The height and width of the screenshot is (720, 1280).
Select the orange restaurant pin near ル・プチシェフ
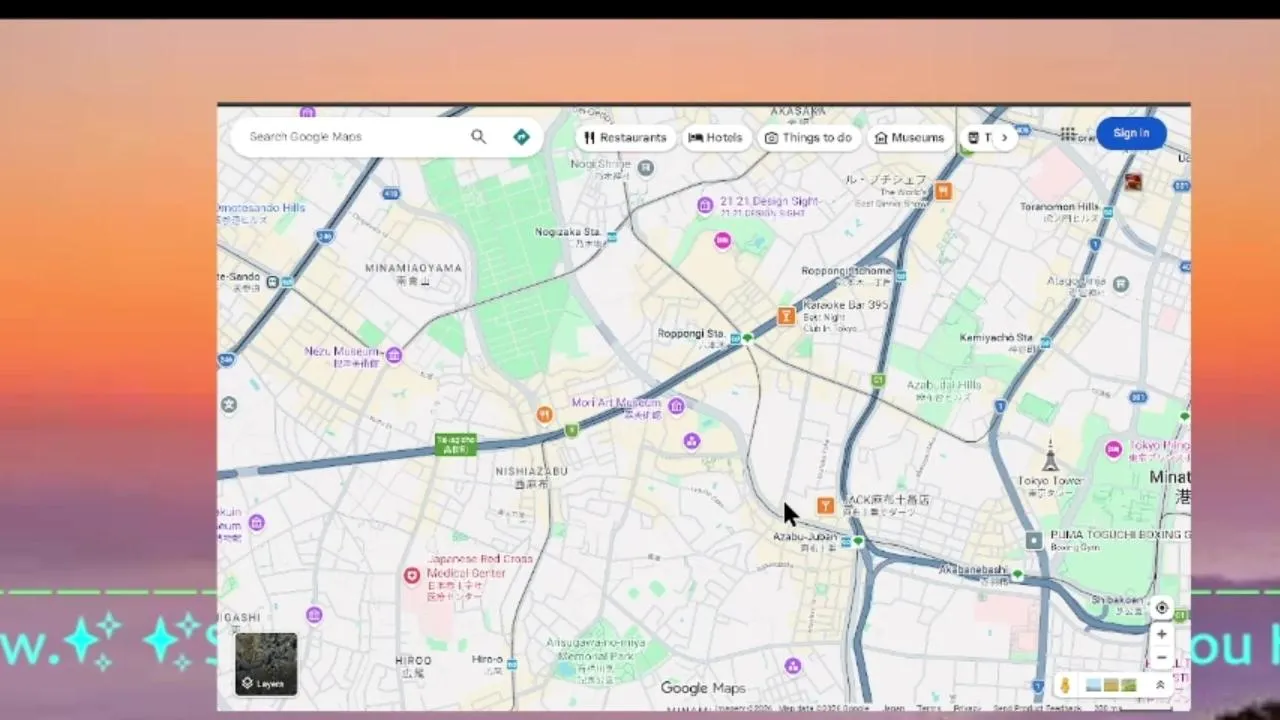943,192
